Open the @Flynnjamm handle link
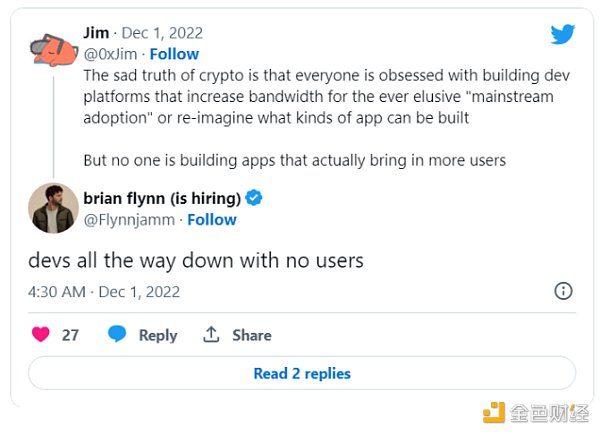This screenshot has width=600, height=434. [127, 219]
